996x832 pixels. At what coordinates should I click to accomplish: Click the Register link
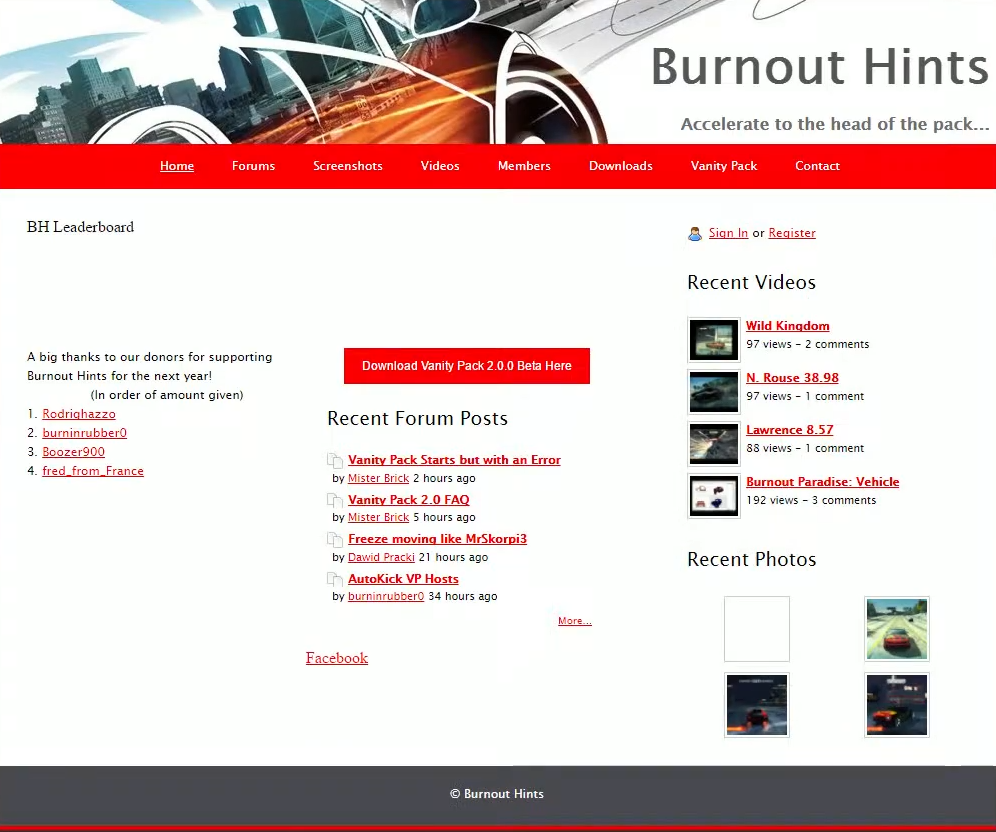click(x=791, y=233)
